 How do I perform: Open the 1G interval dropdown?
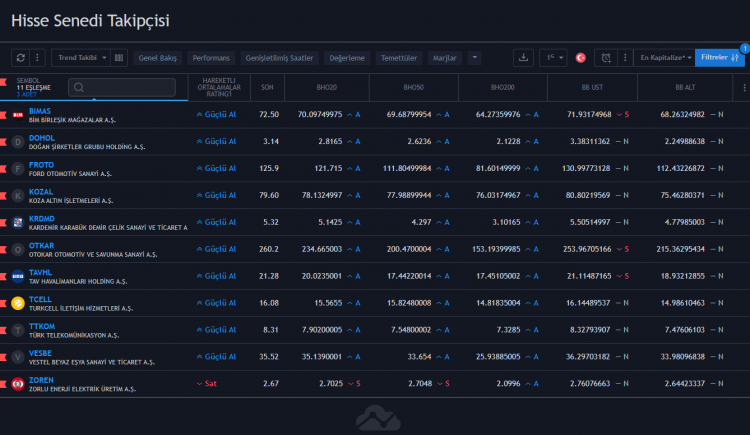tap(554, 58)
